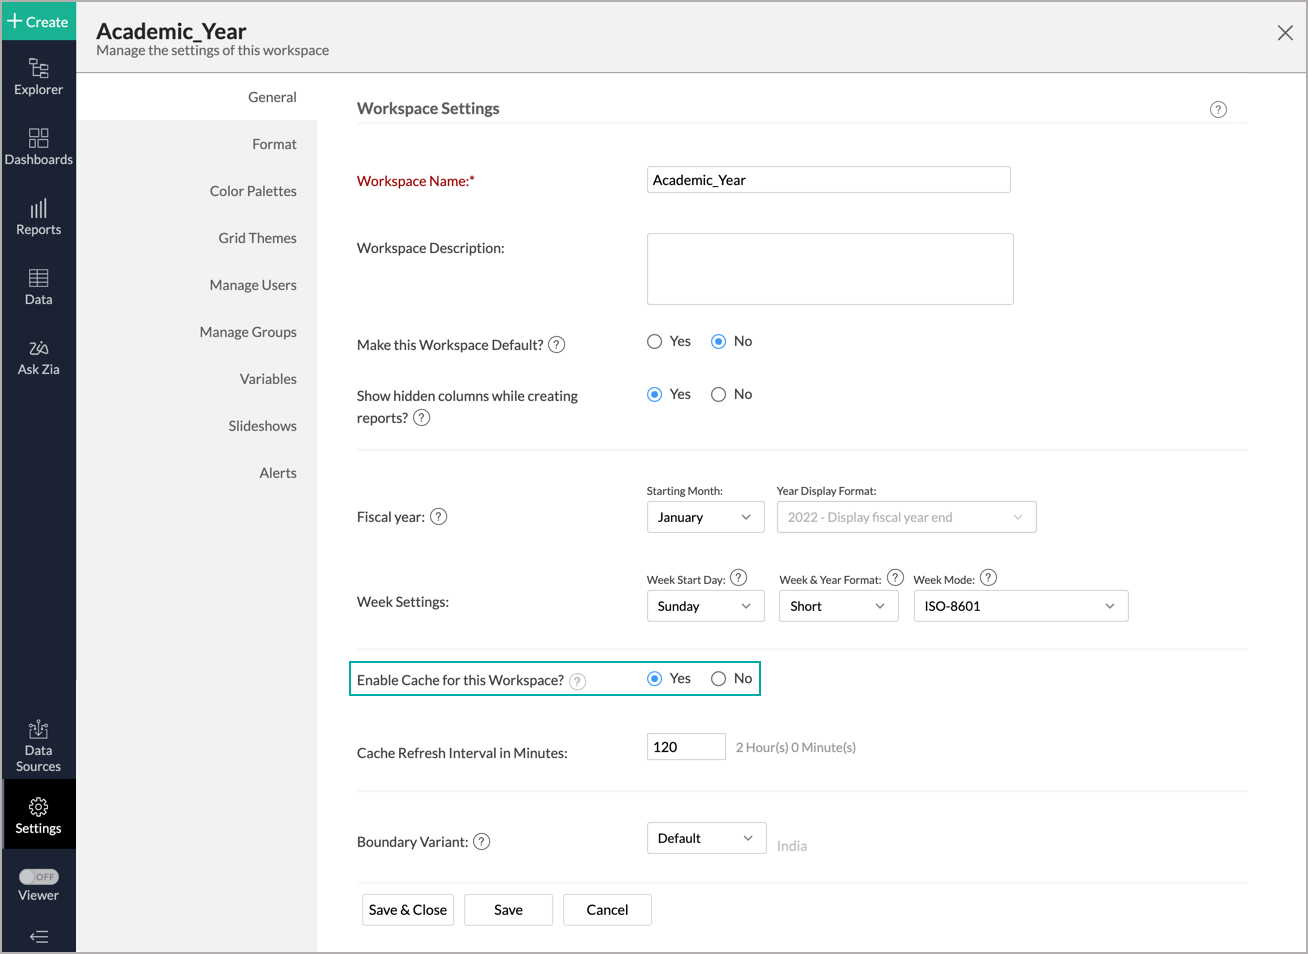The width and height of the screenshot is (1308, 954).
Task: Open Data Sources in sidebar
Action: (38, 746)
